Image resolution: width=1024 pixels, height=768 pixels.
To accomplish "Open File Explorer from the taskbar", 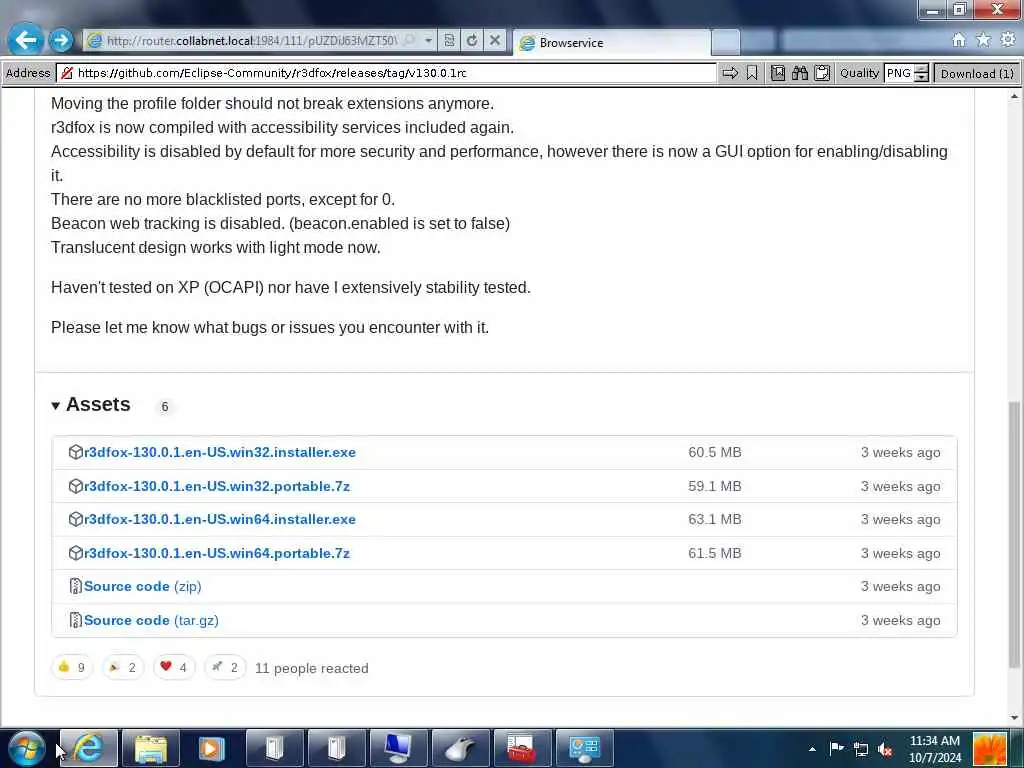I will [151, 748].
